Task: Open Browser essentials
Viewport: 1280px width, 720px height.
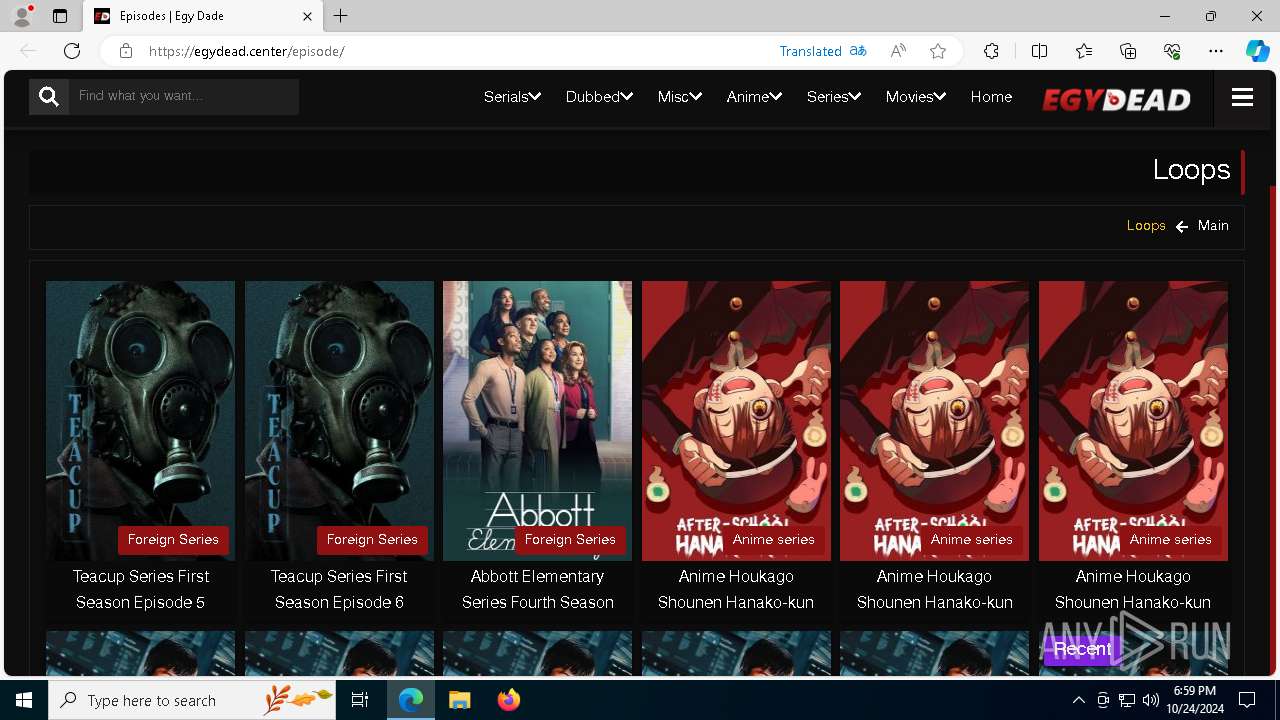Action: pos(1172,51)
